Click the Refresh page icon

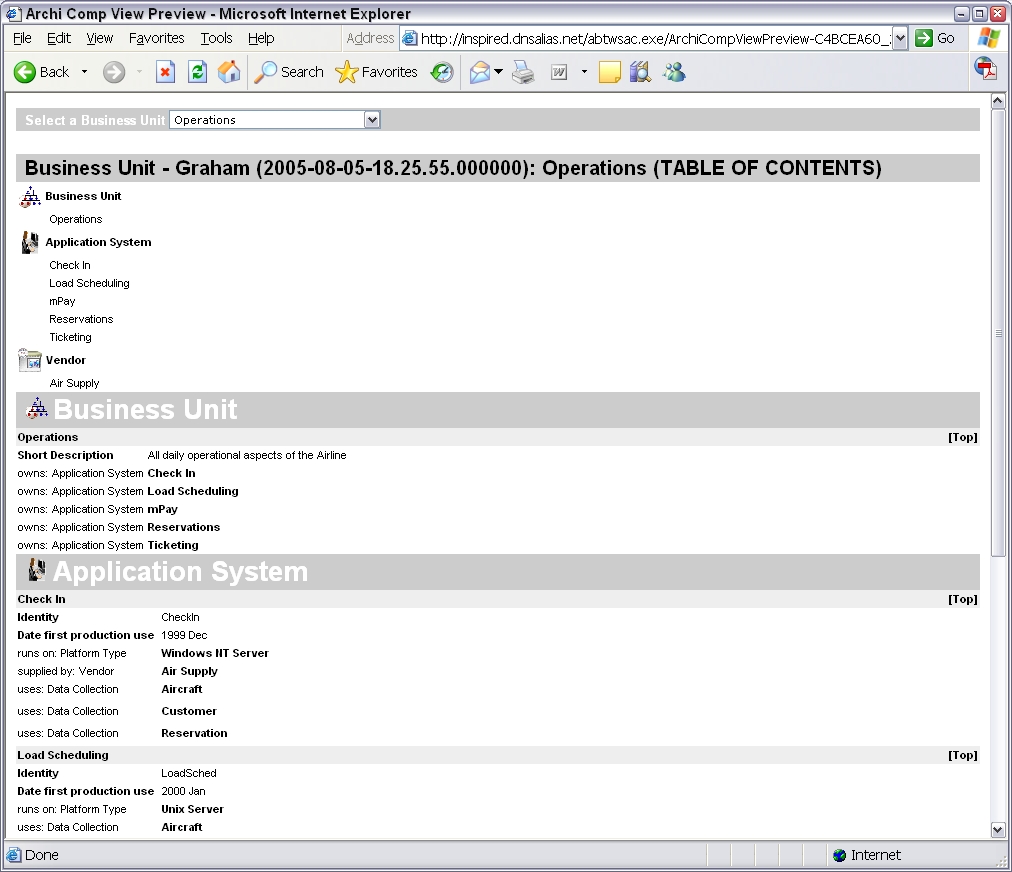point(198,72)
